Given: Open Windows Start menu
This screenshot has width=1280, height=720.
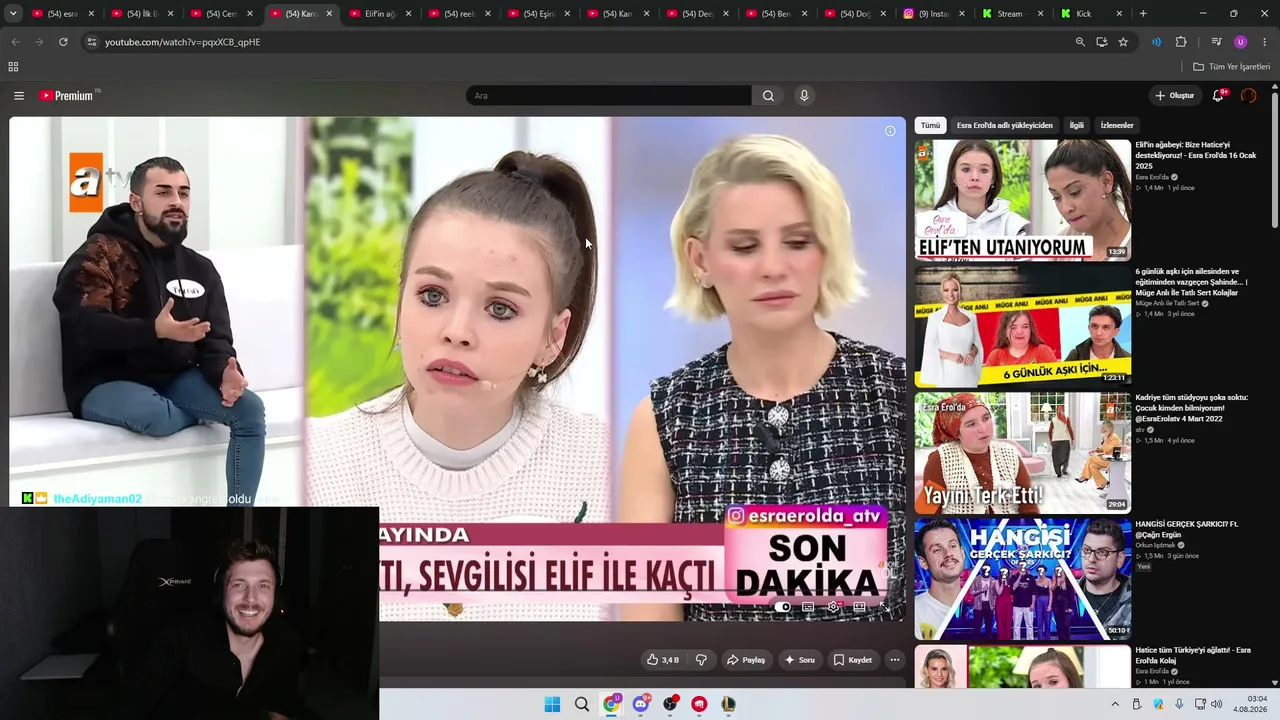Looking at the screenshot, I should coord(552,705).
